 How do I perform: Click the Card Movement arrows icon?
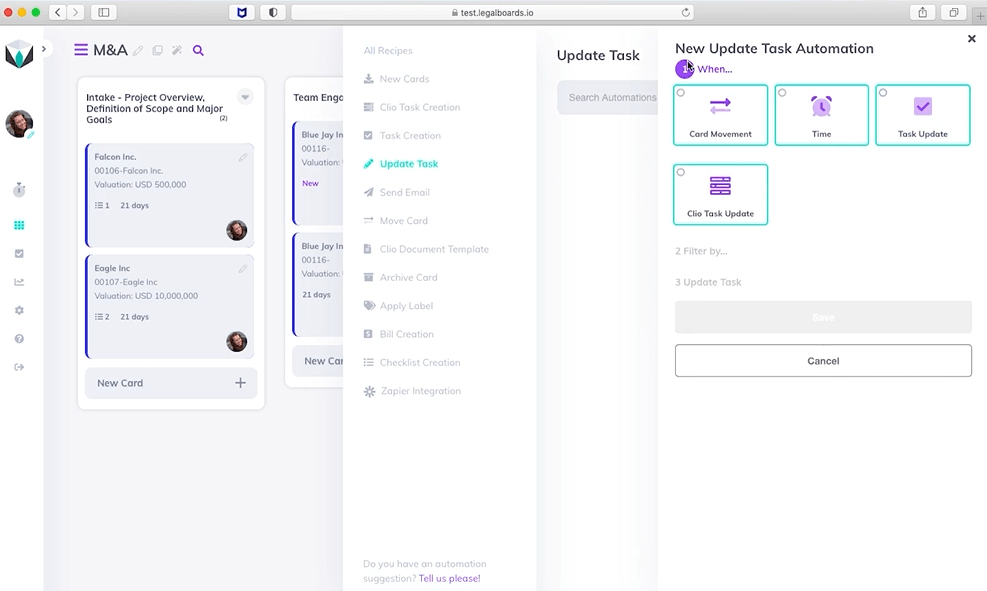(720, 106)
